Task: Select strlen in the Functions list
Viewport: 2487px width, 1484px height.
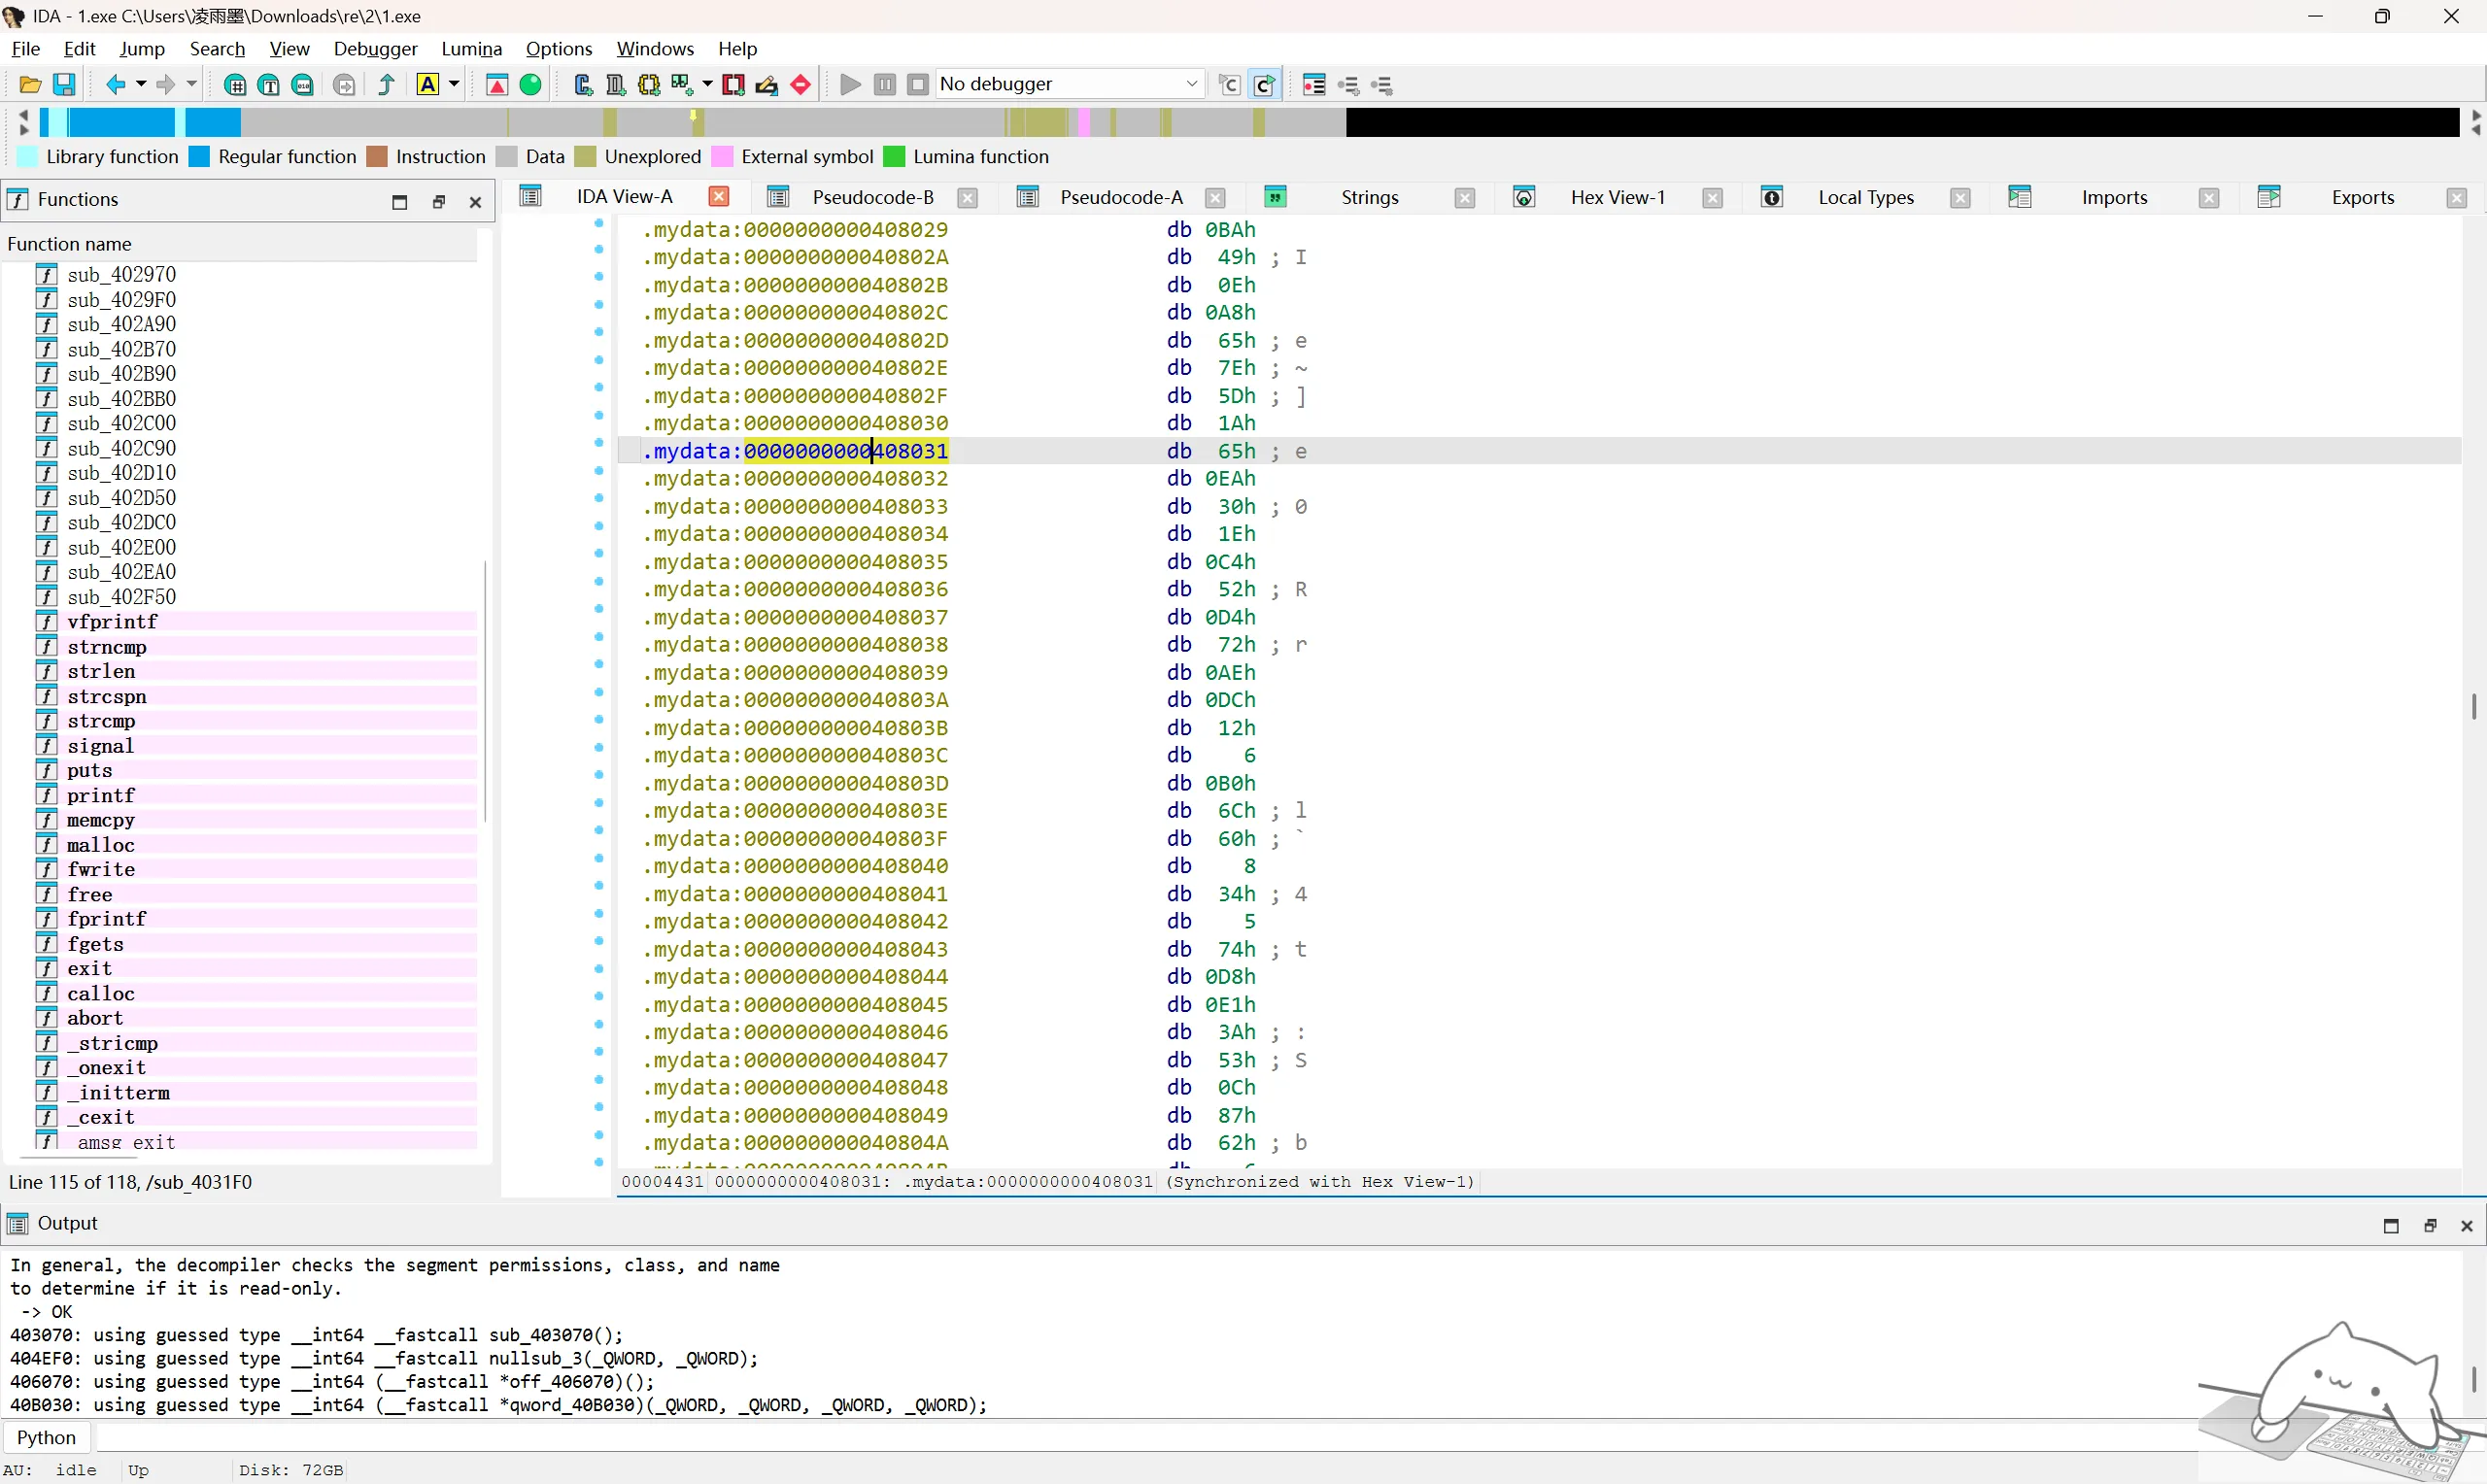Action: point(101,671)
